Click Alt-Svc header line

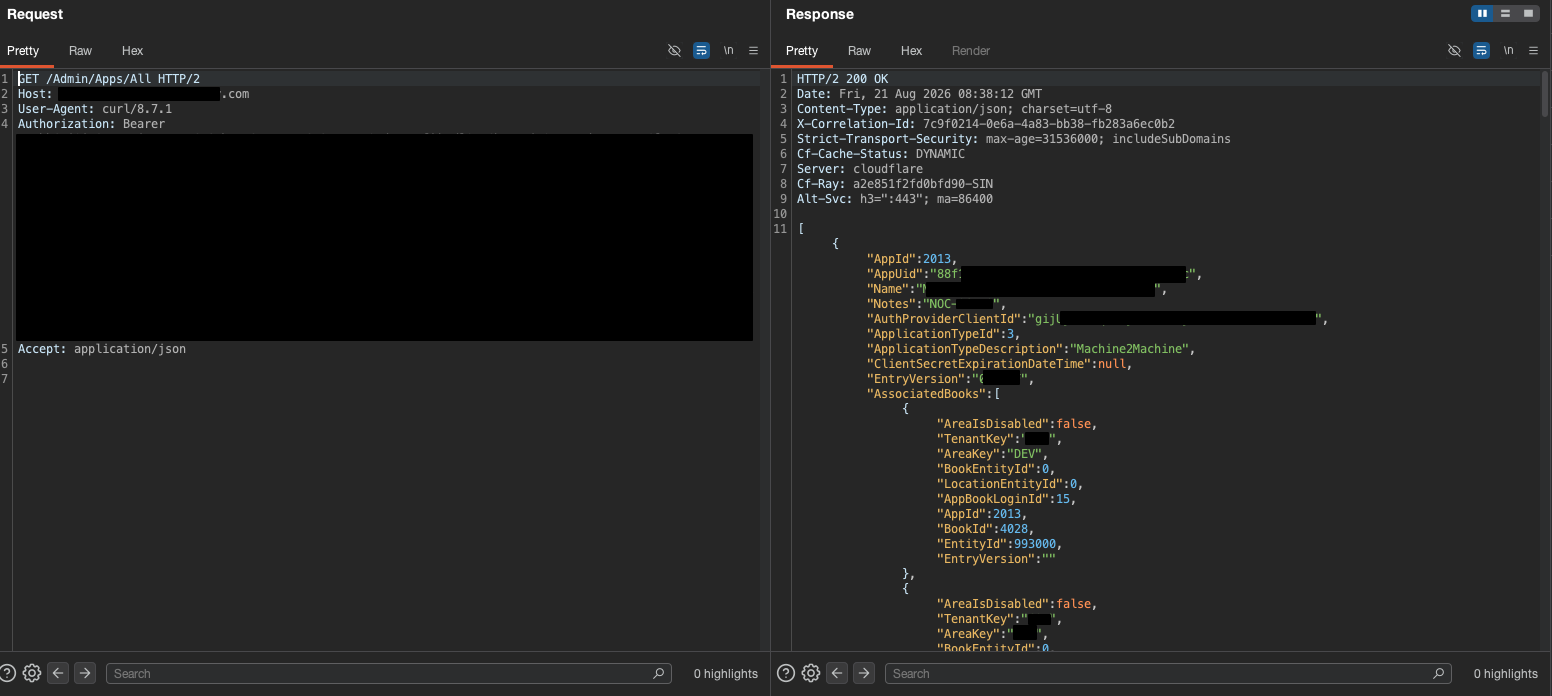coord(895,199)
